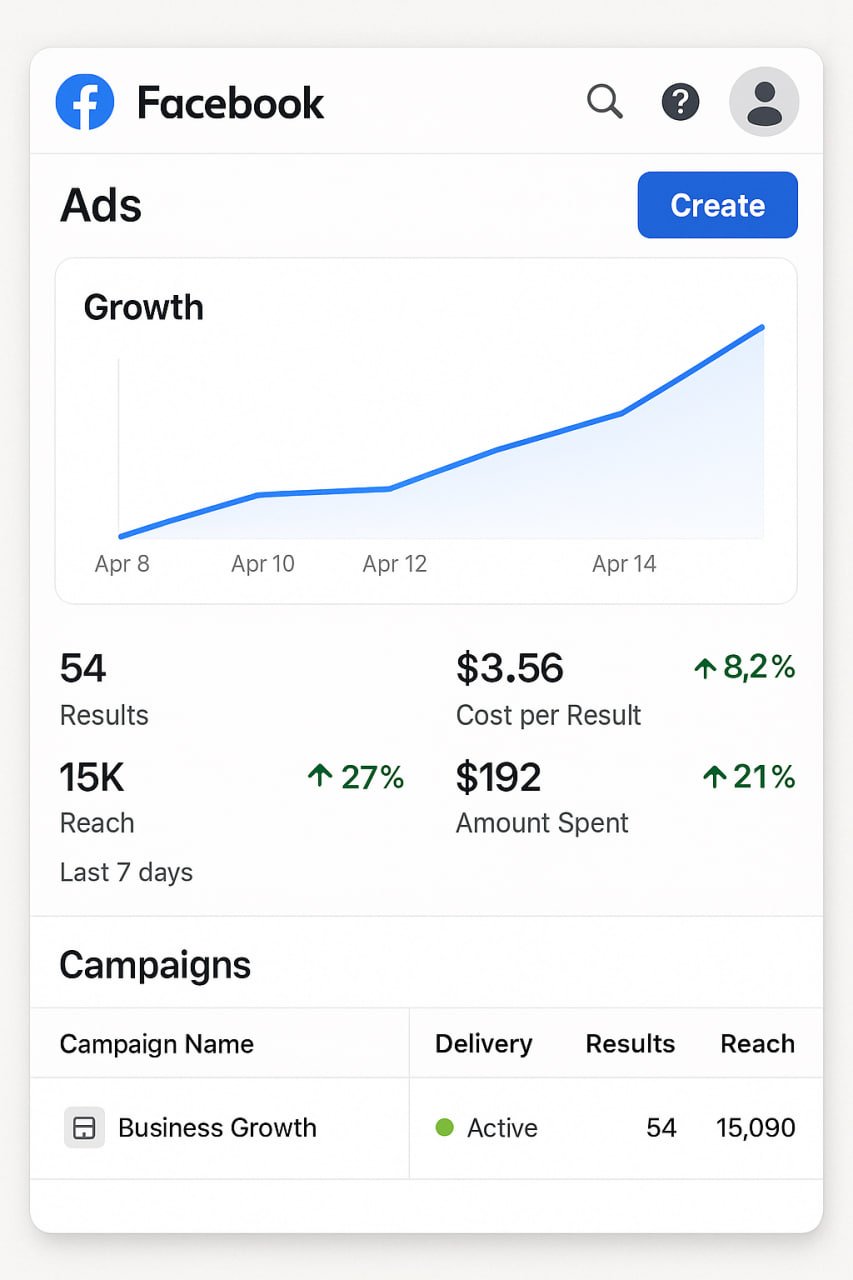The width and height of the screenshot is (853, 1280).
Task: Open search with the magnifier icon
Action: tap(604, 101)
